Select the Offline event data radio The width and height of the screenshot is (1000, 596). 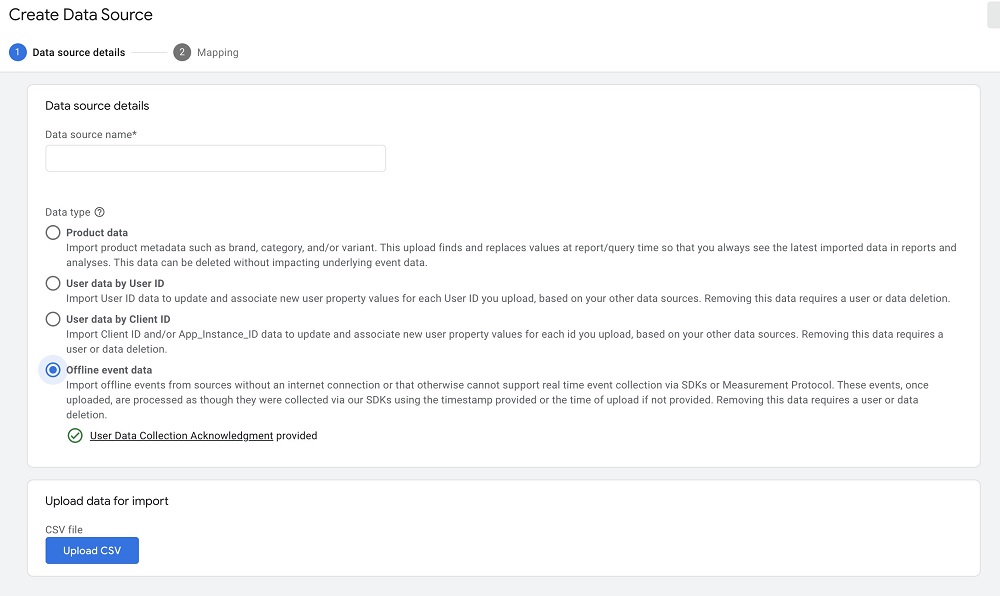click(53, 370)
